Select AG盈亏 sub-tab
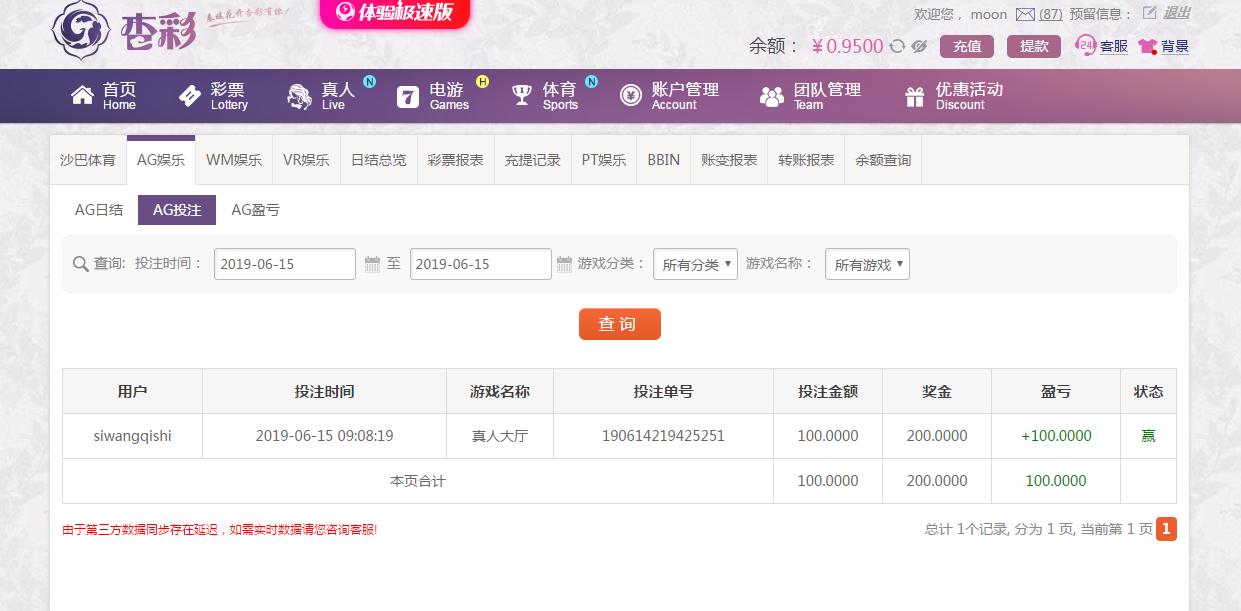 tap(255, 210)
